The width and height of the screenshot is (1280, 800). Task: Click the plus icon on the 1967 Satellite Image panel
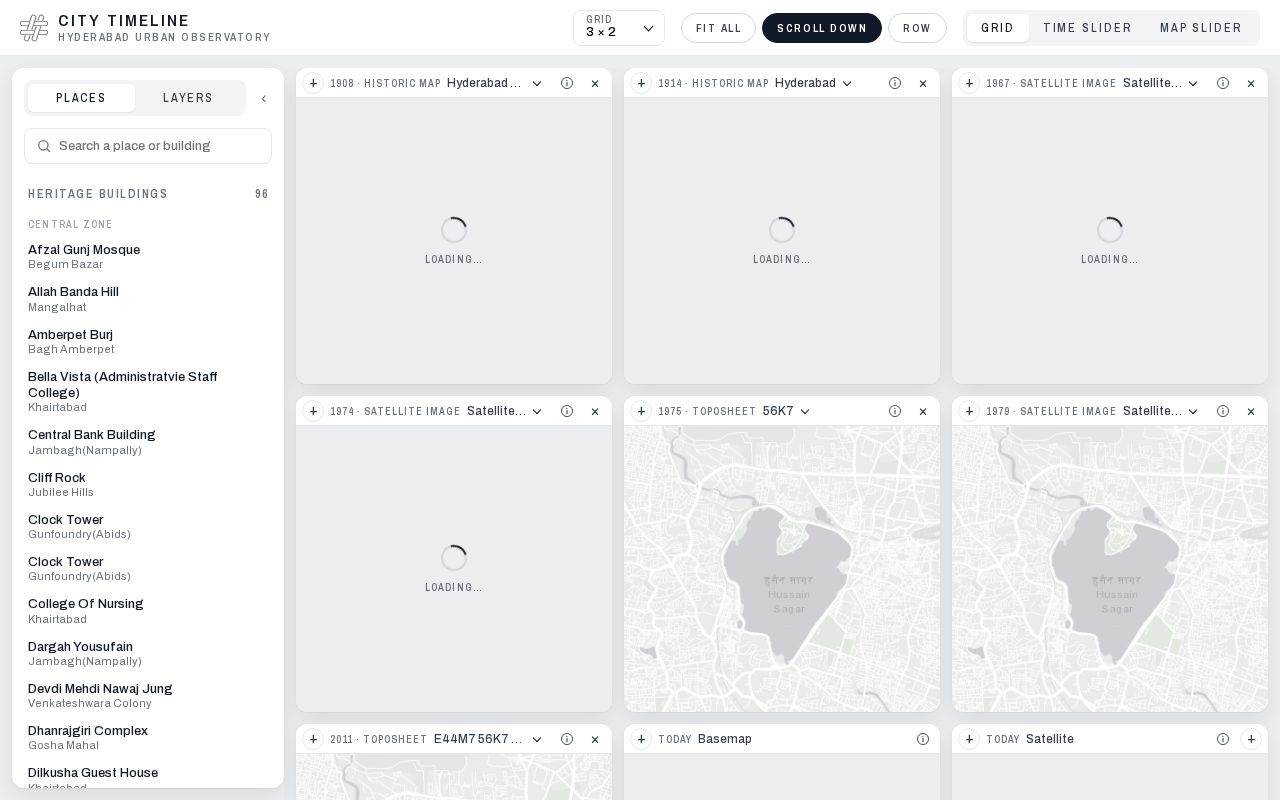coord(969,83)
